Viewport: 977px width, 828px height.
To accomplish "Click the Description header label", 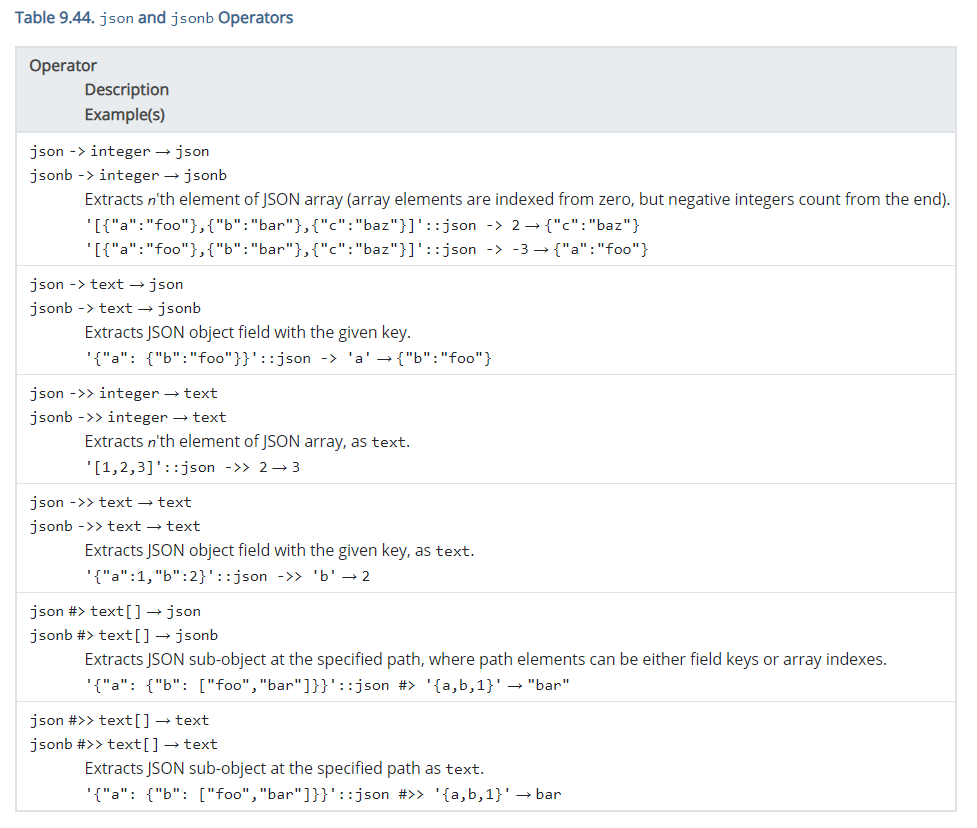I will click(126, 90).
